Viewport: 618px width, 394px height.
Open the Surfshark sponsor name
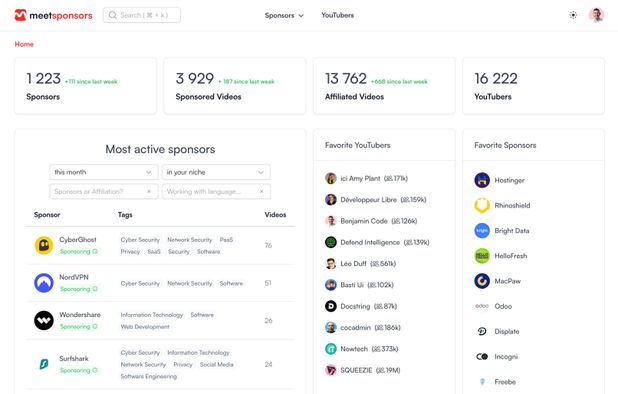(x=74, y=358)
